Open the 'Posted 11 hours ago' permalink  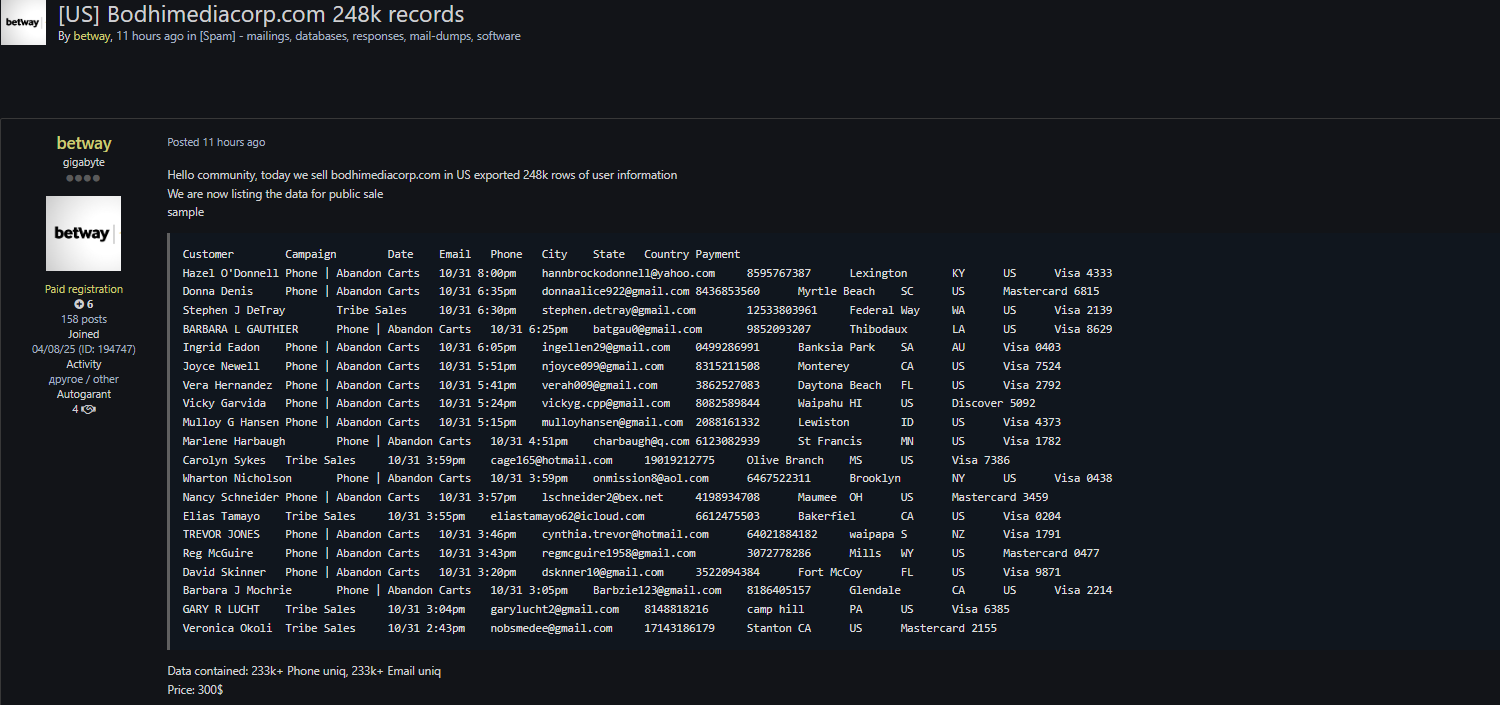[216, 142]
